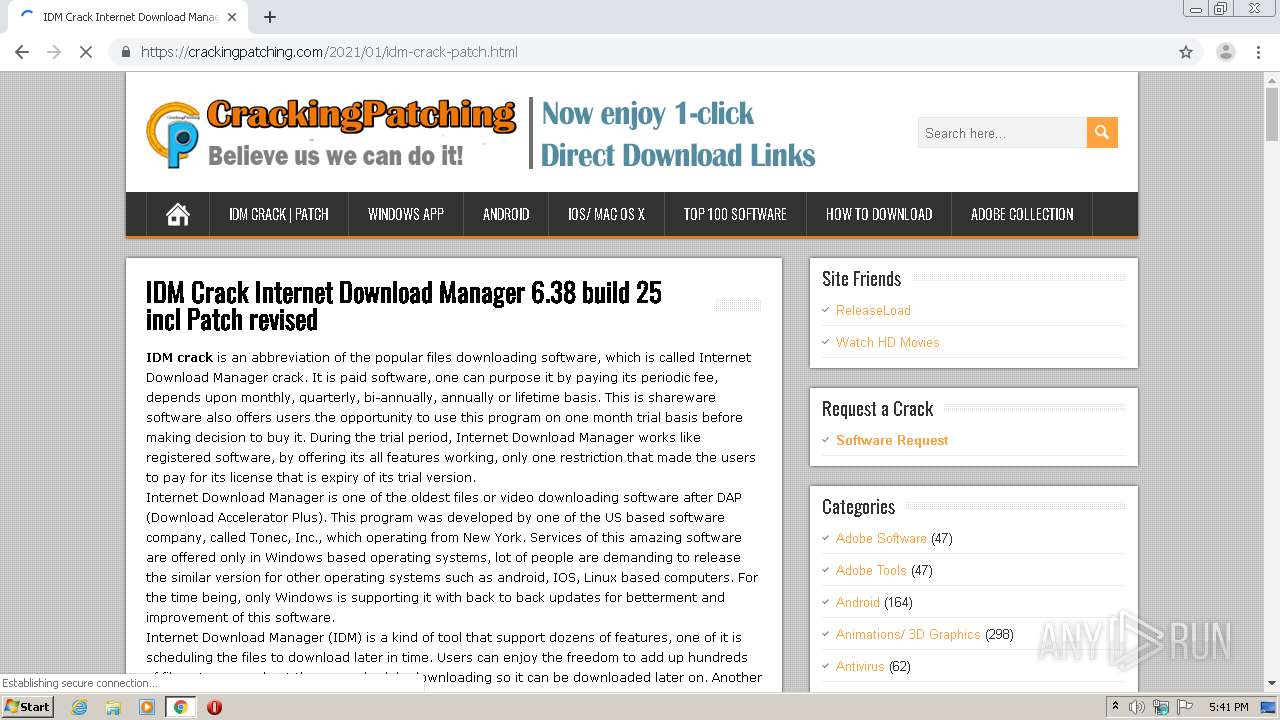The height and width of the screenshot is (720, 1280).
Task: Browse the Adobe Software category
Action: point(881,538)
